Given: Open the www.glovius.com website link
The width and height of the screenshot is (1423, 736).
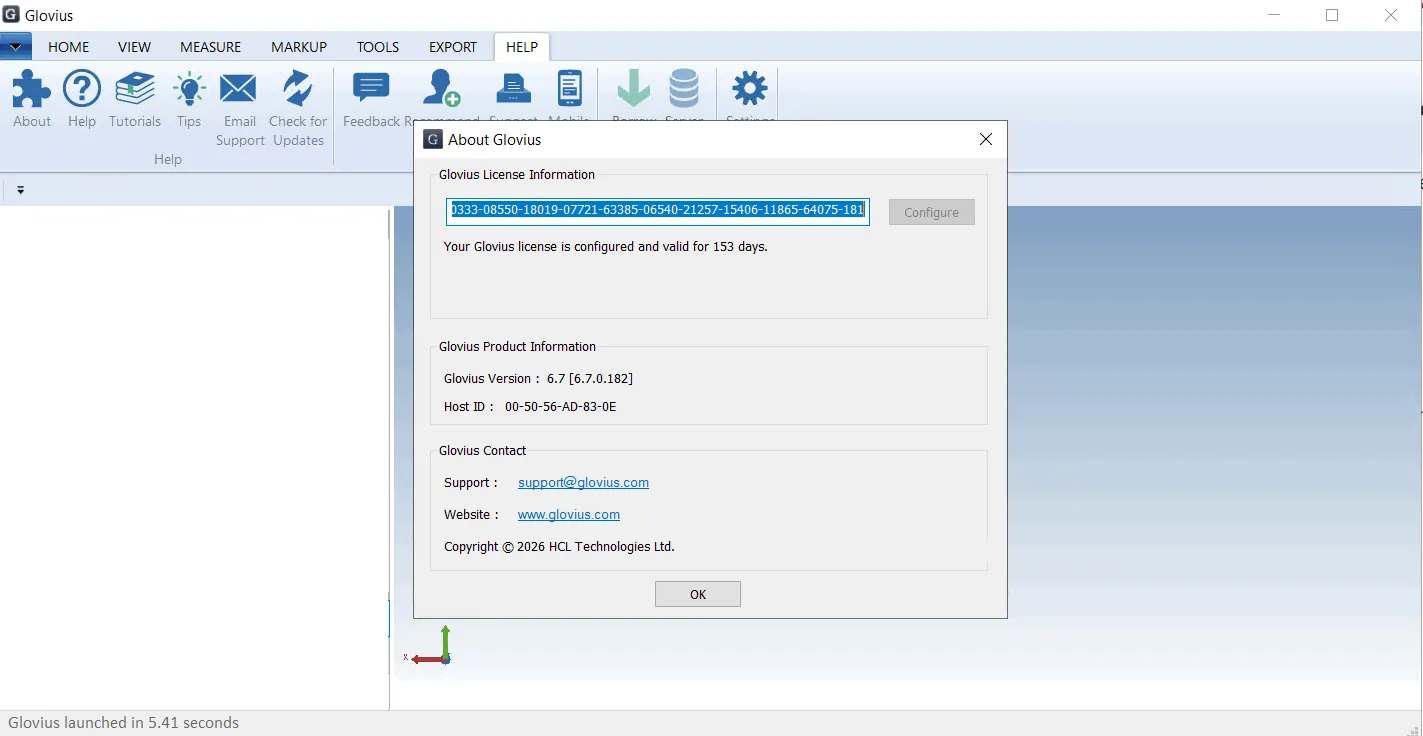Looking at the screenshot, I should (569, 514).
